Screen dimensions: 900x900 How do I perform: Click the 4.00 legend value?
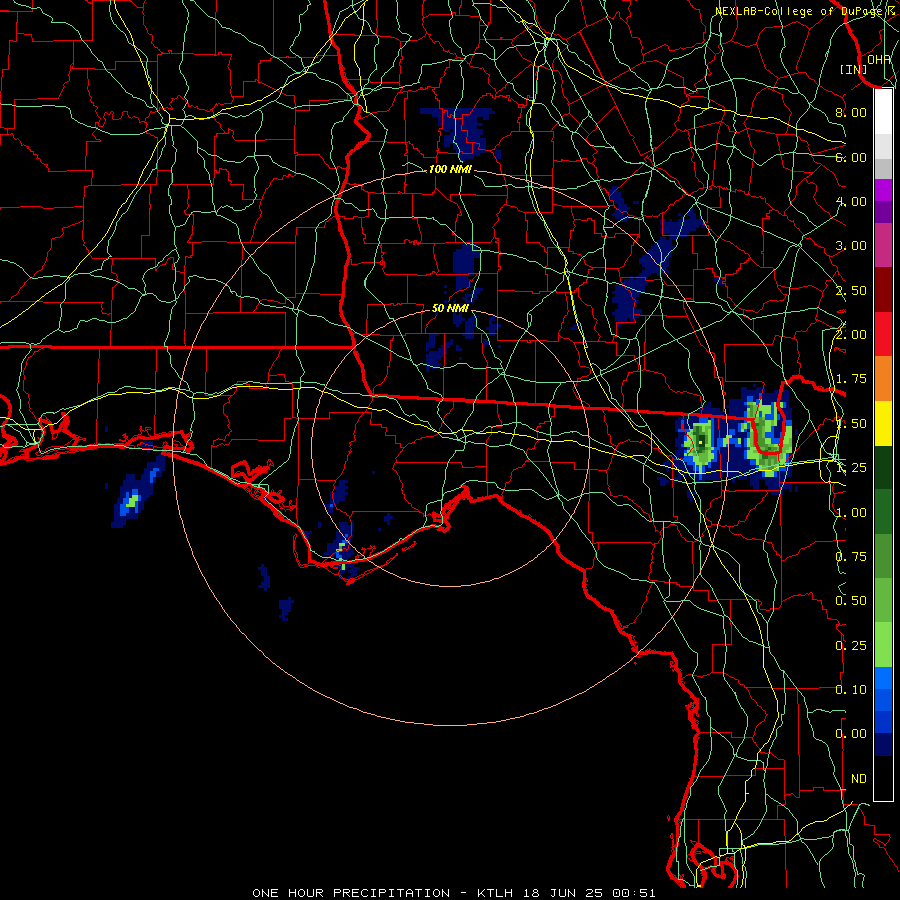[x=851, y=201]
